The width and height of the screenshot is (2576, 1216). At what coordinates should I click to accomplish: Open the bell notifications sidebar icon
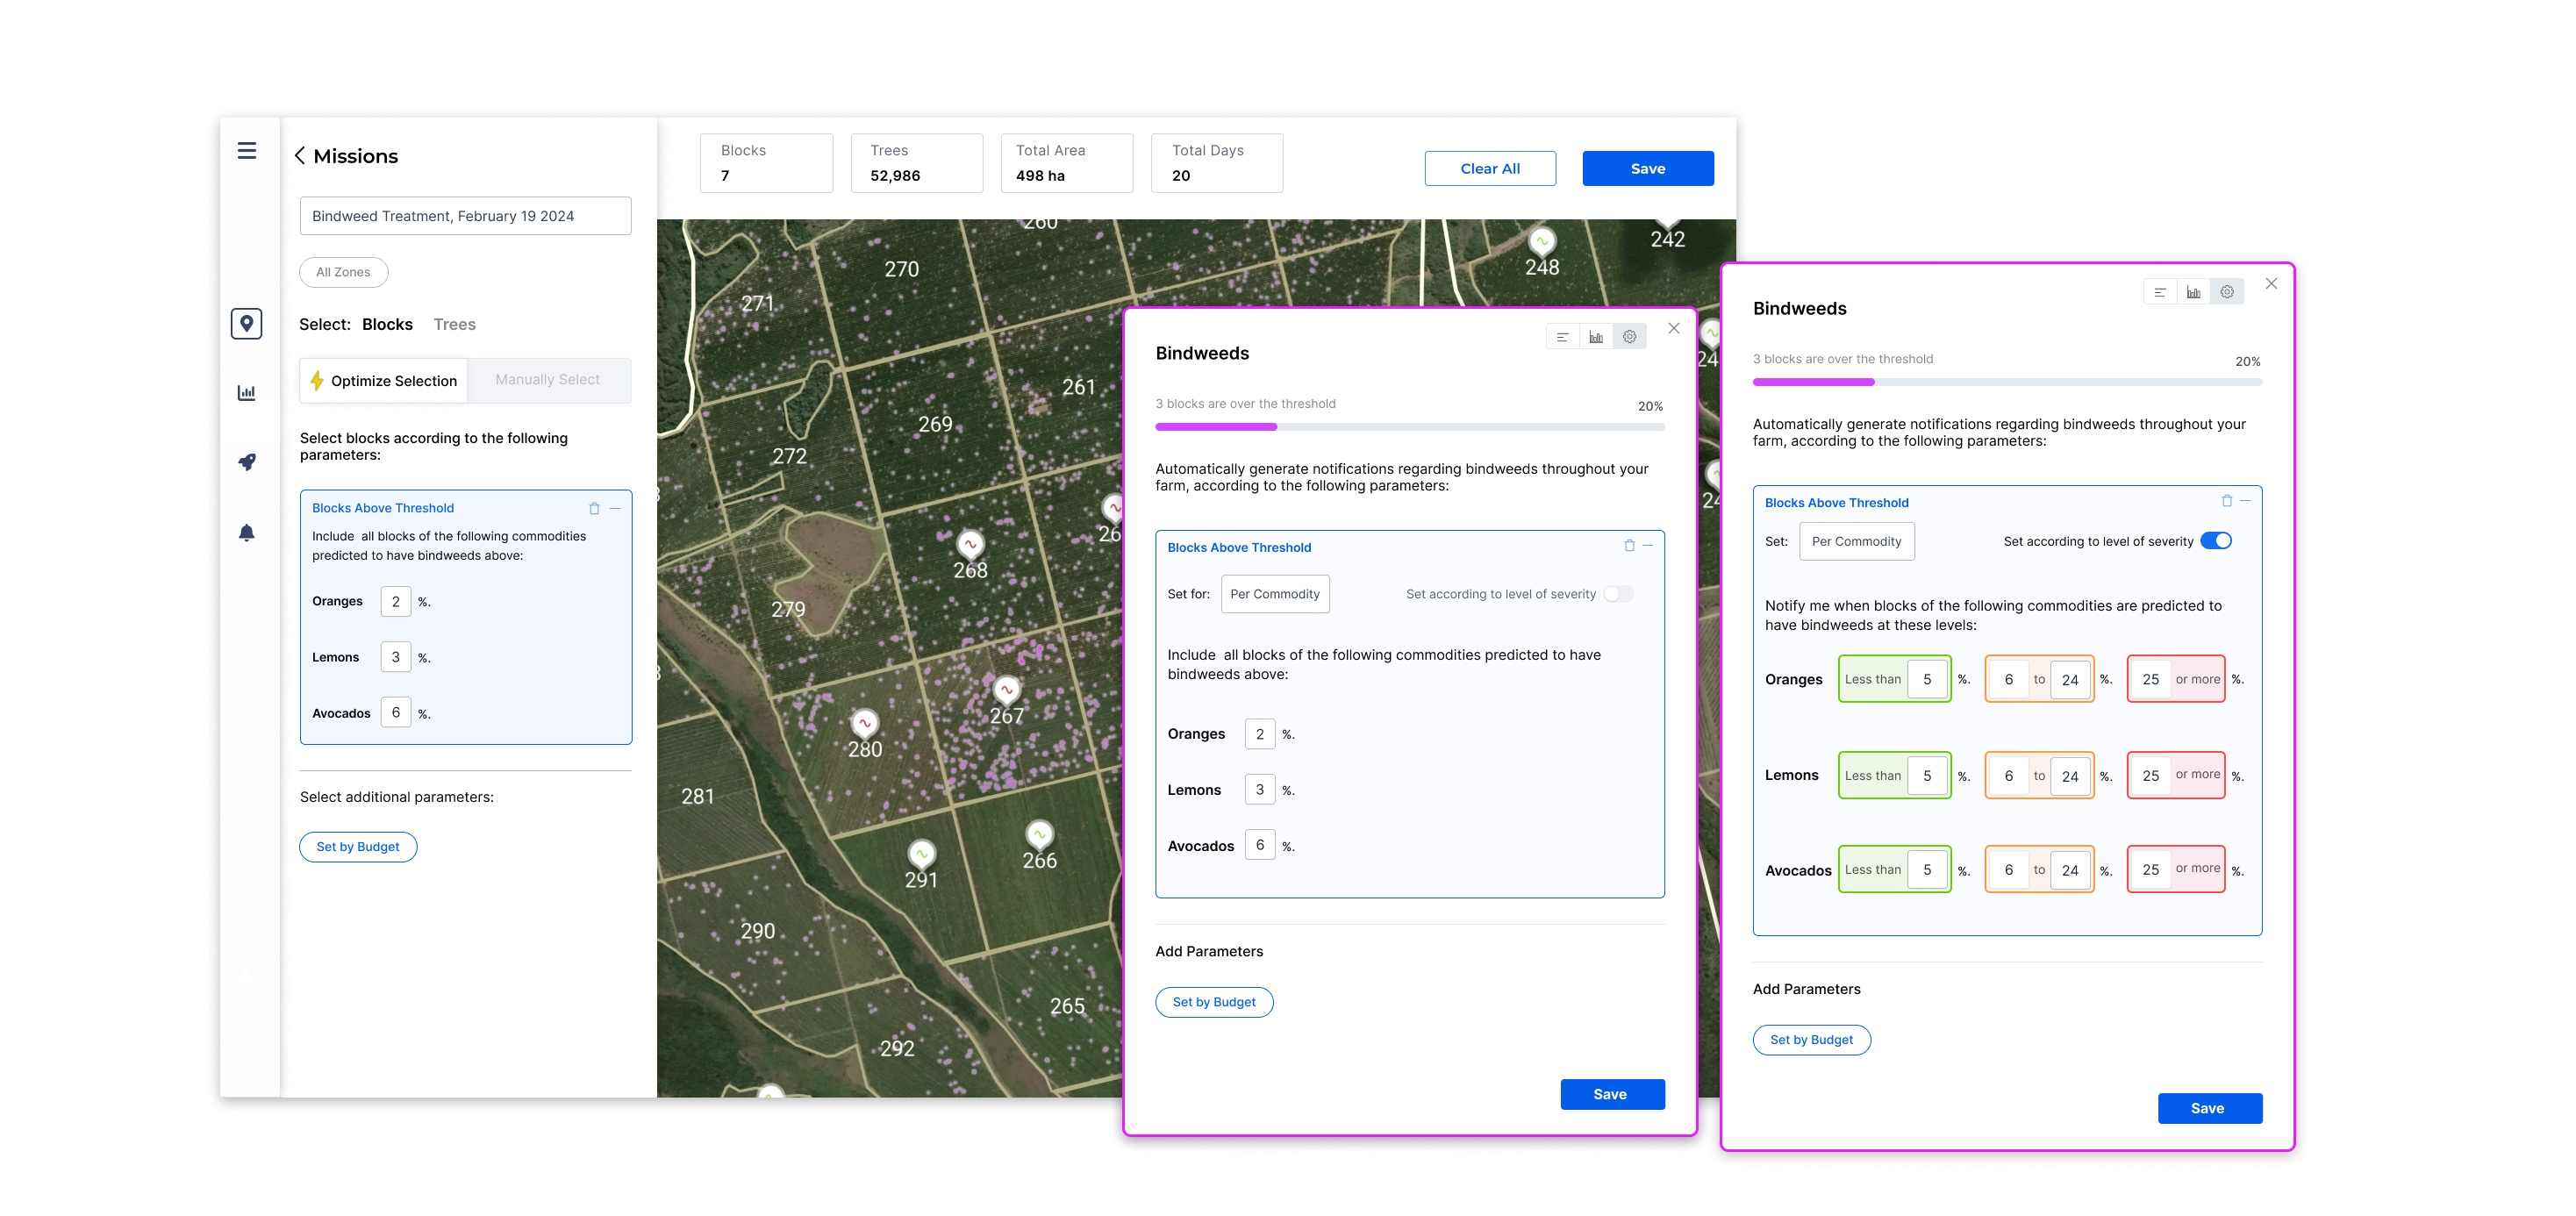246,532
